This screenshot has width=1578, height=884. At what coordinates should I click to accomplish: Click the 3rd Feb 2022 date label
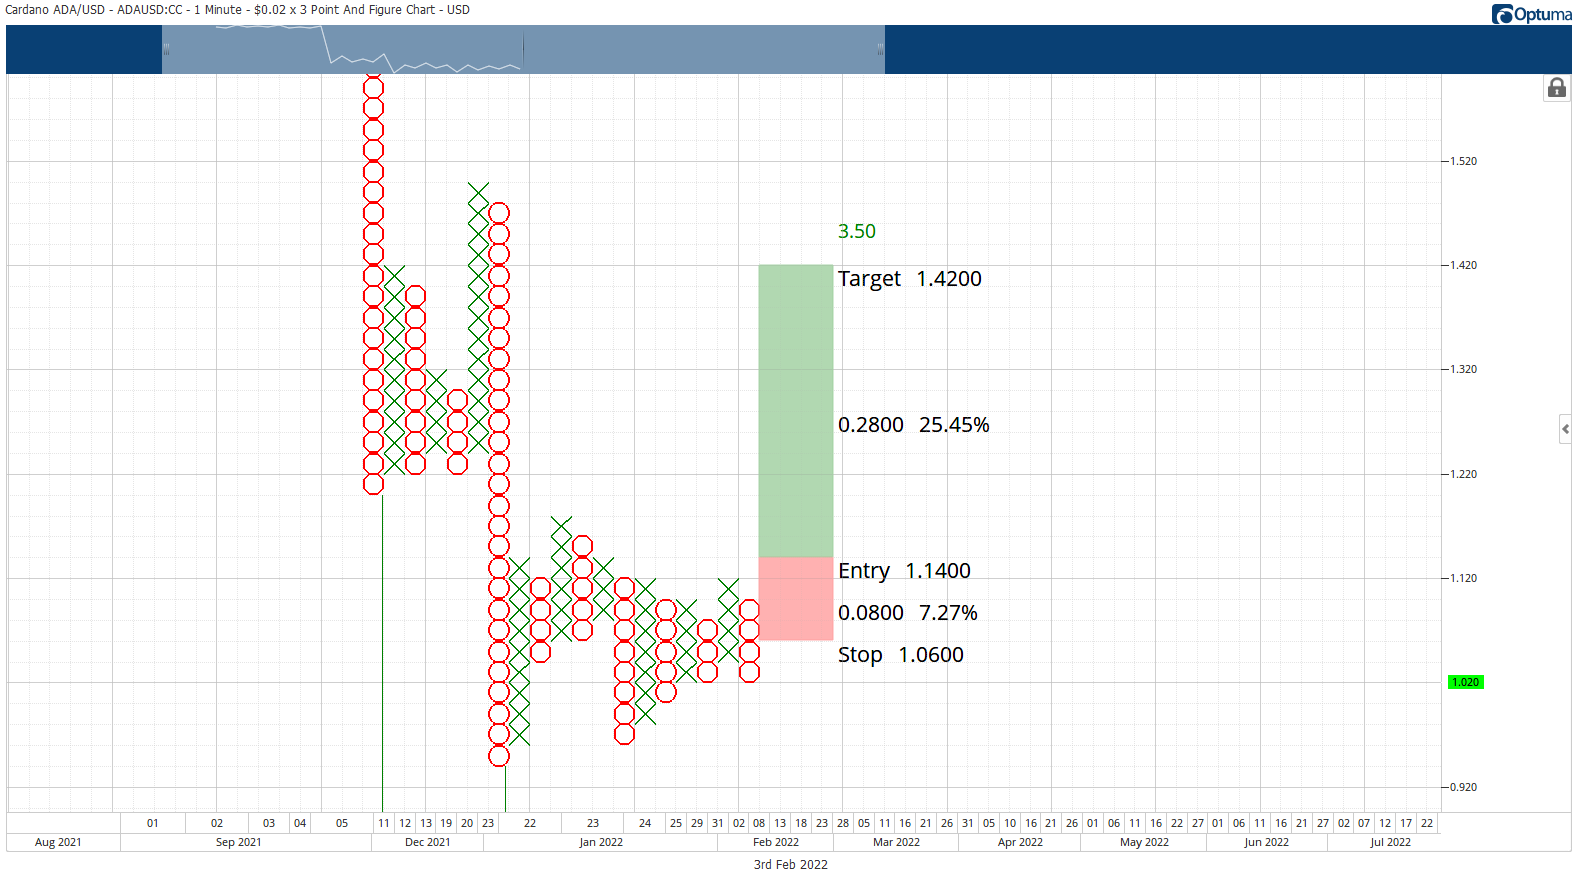point(790,865)
